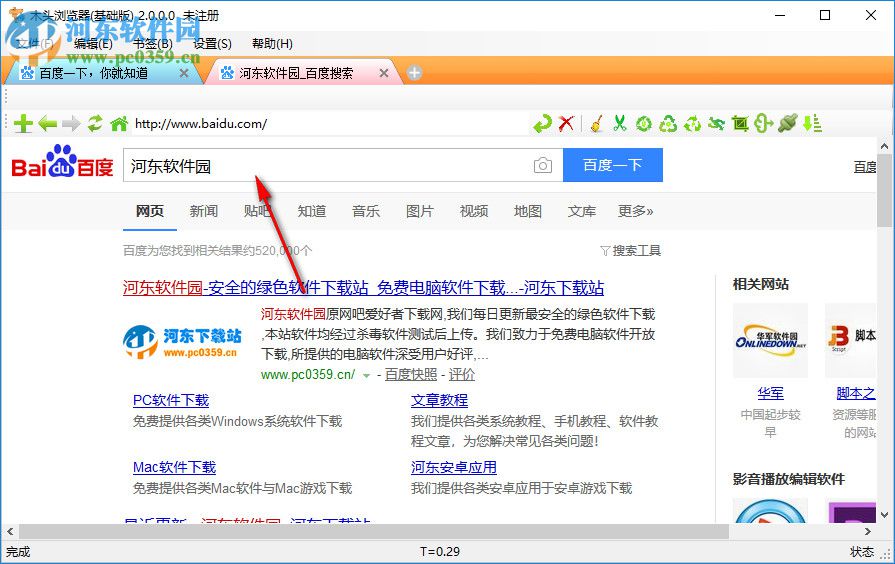Screen dimensions: 895x564
Task: Switch to 视频 results
Action: pos(474,211)
